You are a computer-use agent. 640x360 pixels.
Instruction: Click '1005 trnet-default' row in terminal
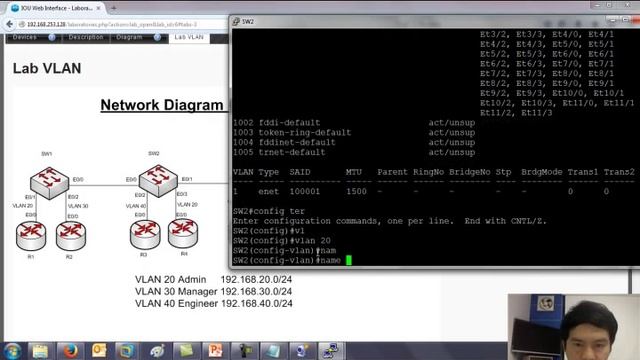point(353,152)
